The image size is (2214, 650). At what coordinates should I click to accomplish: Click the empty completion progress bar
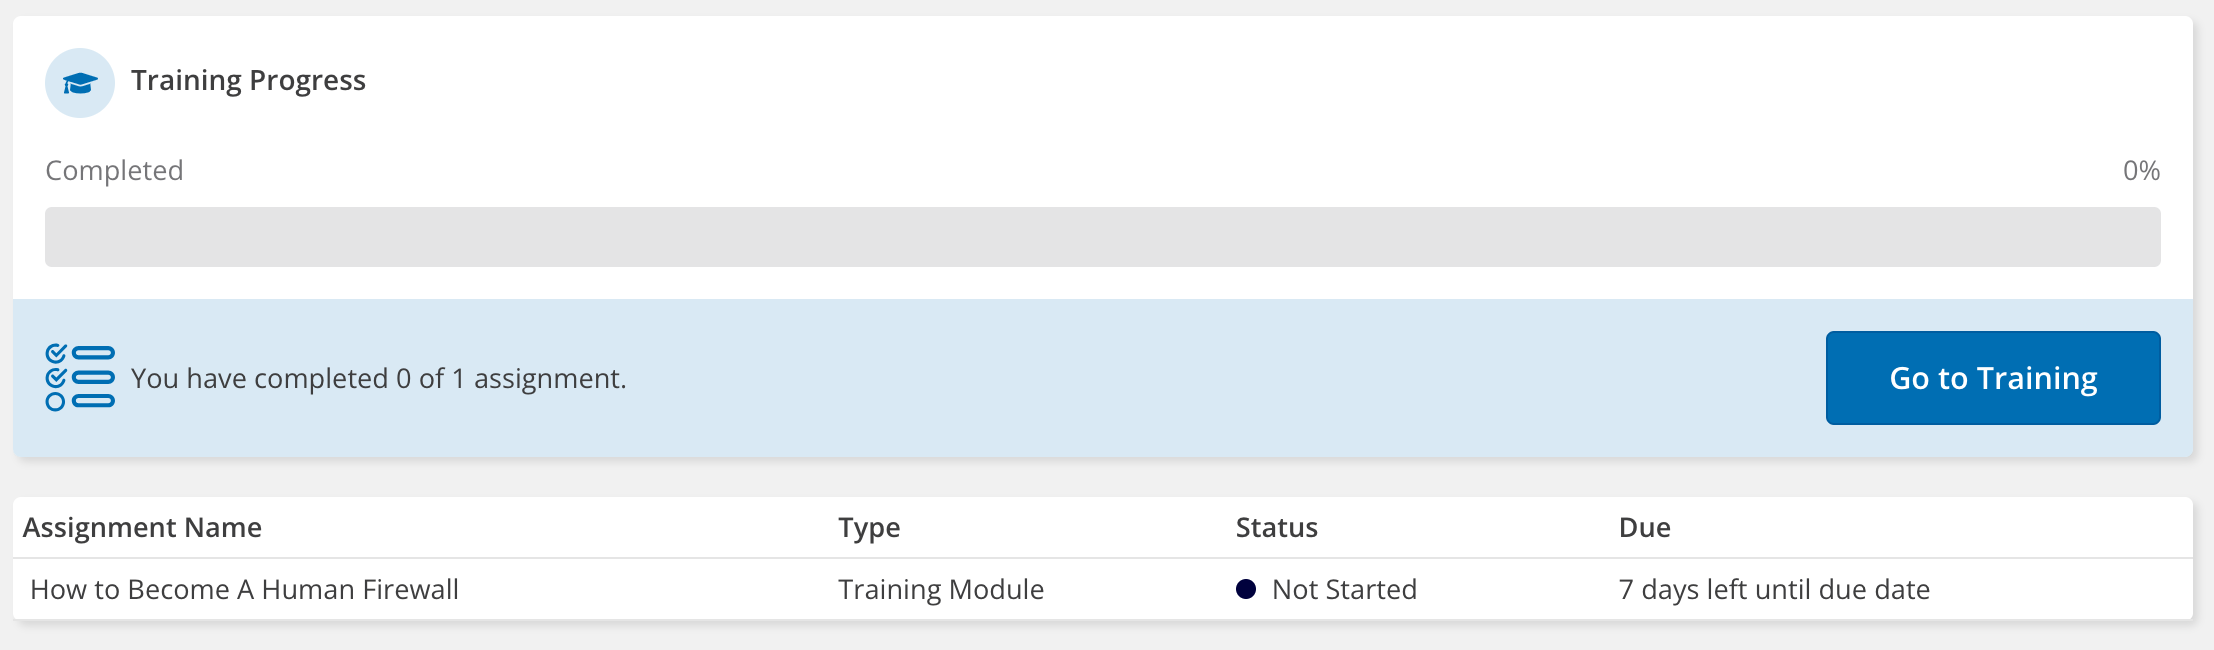pos(1102,237)
